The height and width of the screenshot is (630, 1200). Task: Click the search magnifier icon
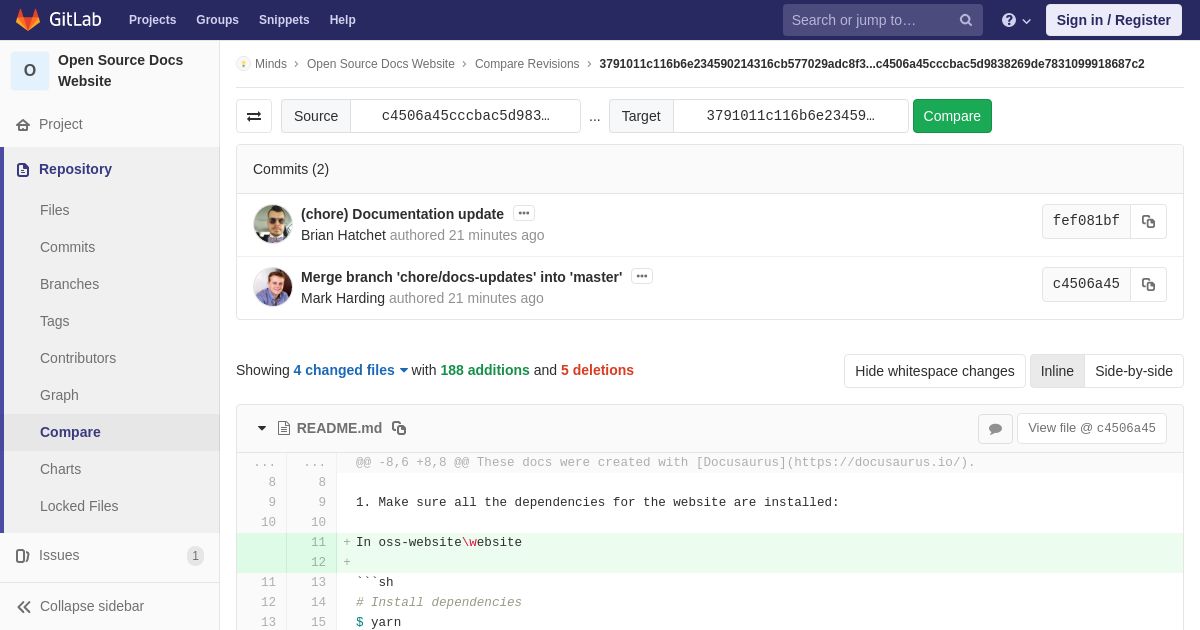pos(965,20)
